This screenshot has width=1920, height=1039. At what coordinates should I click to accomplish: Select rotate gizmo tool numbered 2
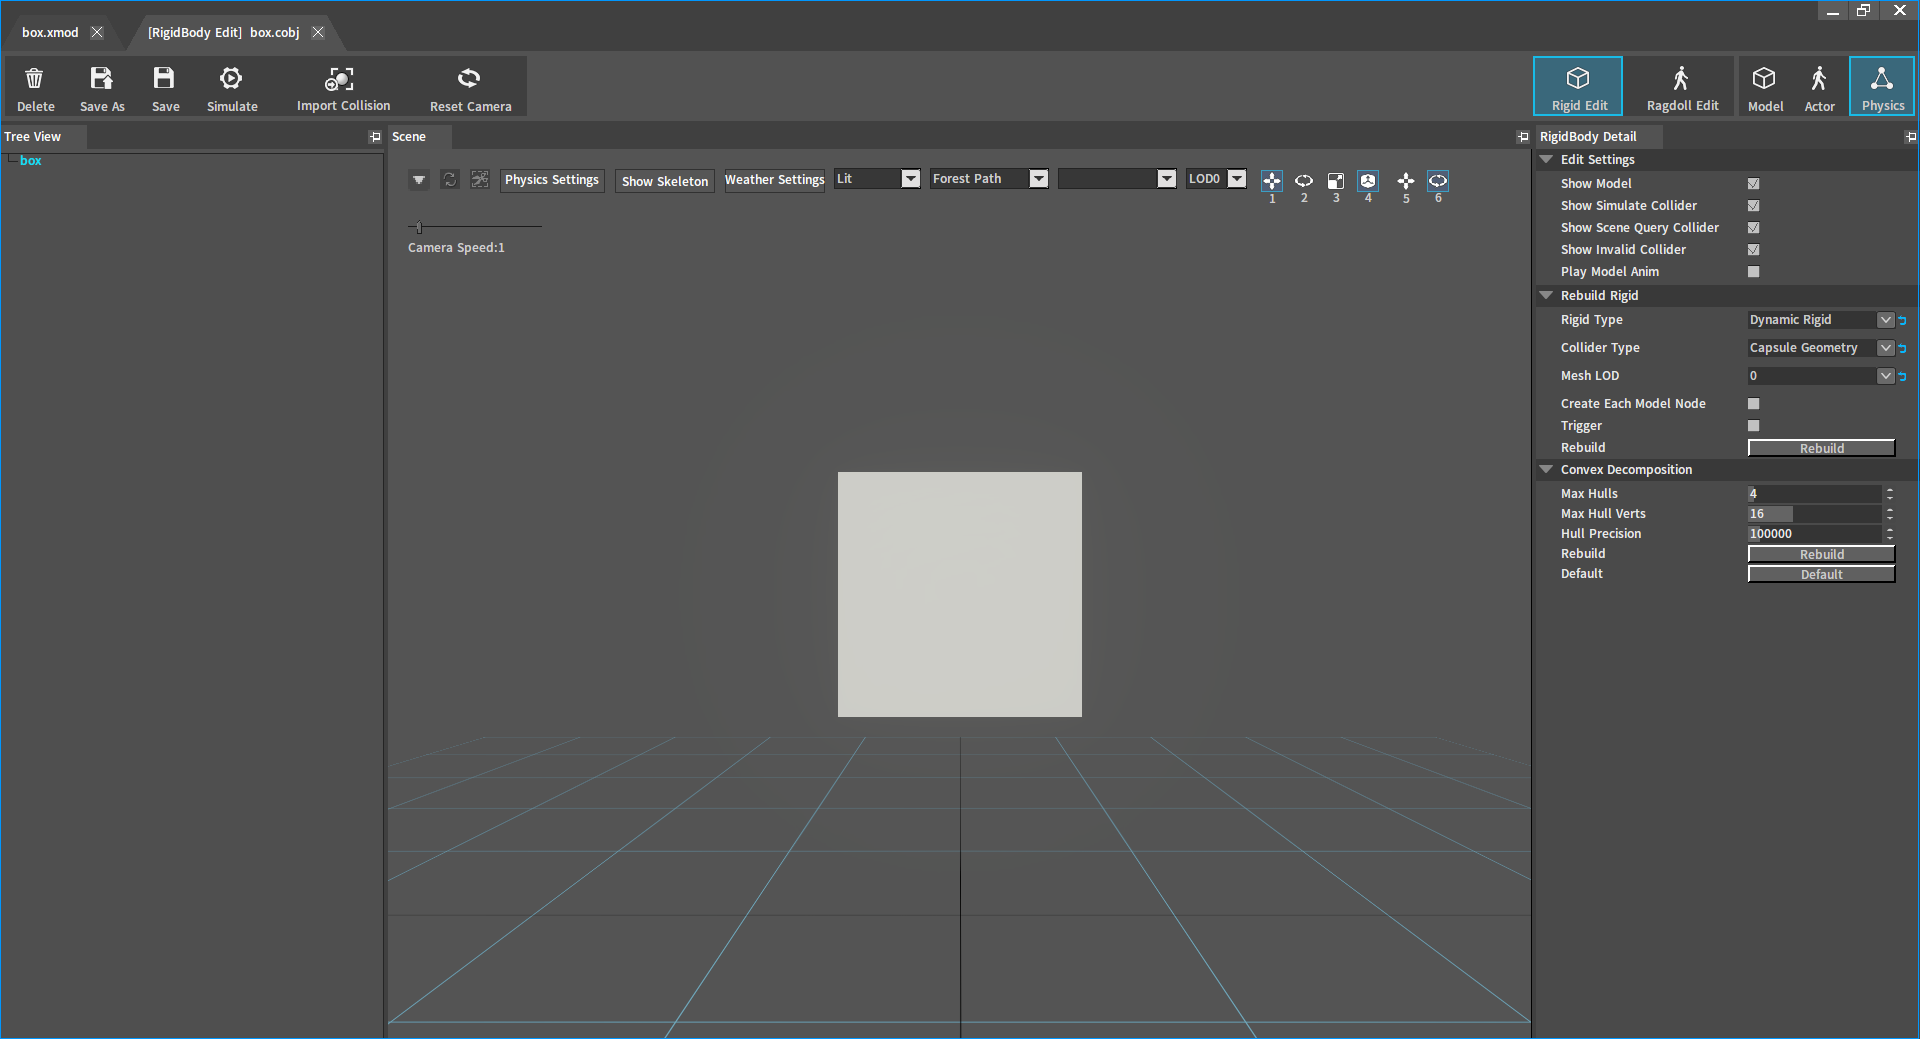coord(1304,180)
